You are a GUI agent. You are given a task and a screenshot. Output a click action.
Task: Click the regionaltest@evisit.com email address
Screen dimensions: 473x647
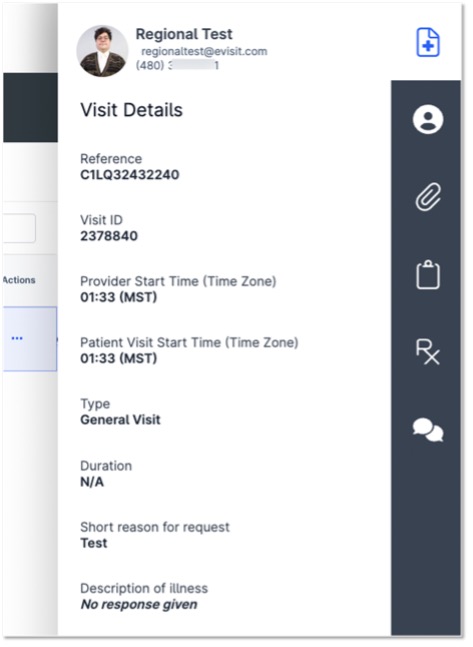[x=204, y=51]
